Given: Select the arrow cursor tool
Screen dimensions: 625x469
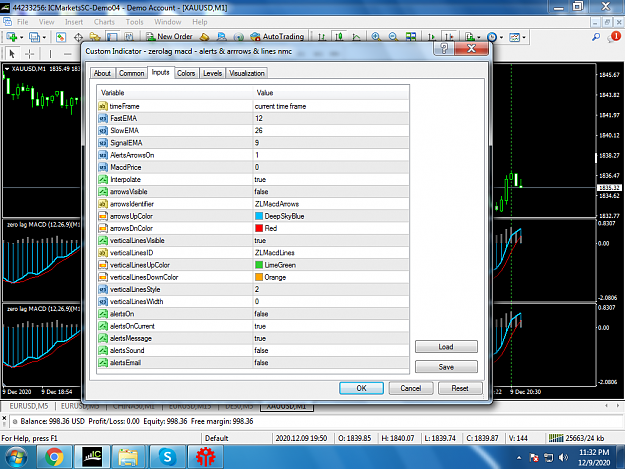Looking at the screenshot, I should coord(12,53).
